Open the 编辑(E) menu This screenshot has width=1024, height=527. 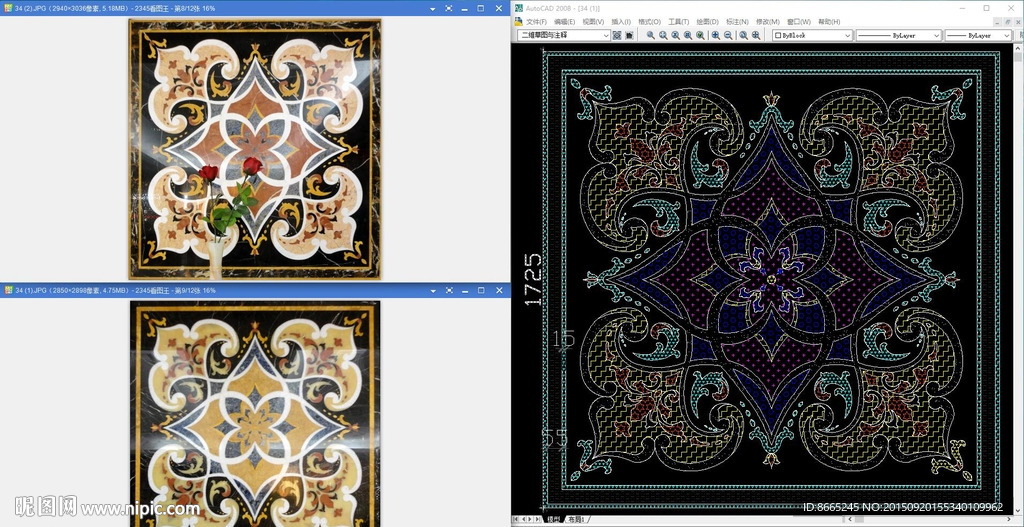coord(564,22)
